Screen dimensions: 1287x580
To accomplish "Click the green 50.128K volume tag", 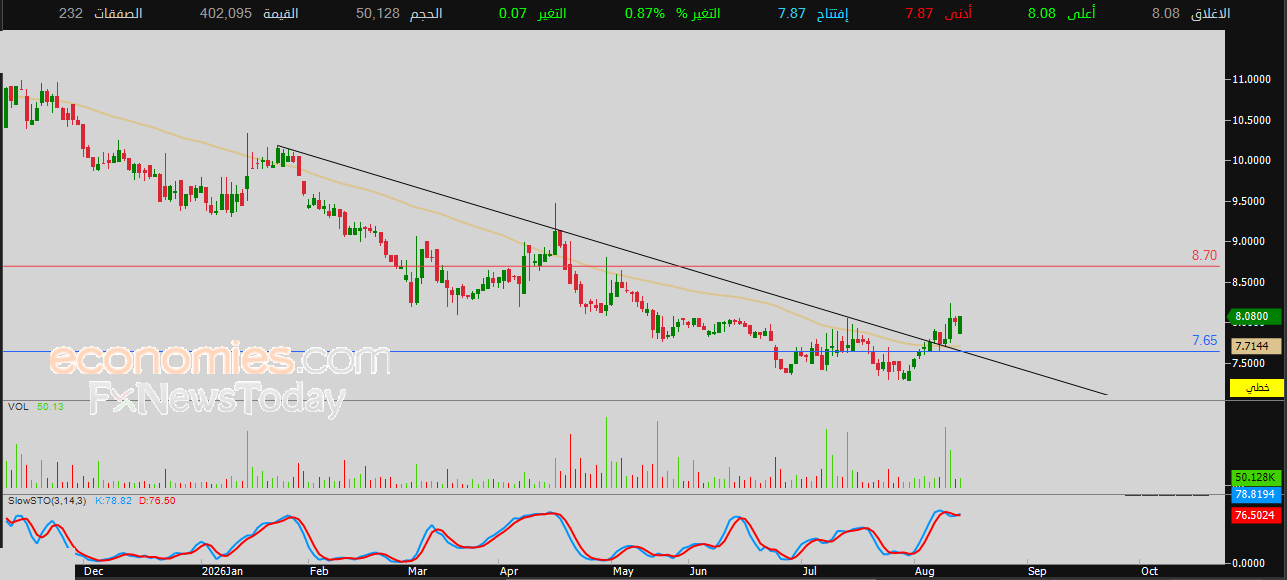I will tap(1257, 478).
